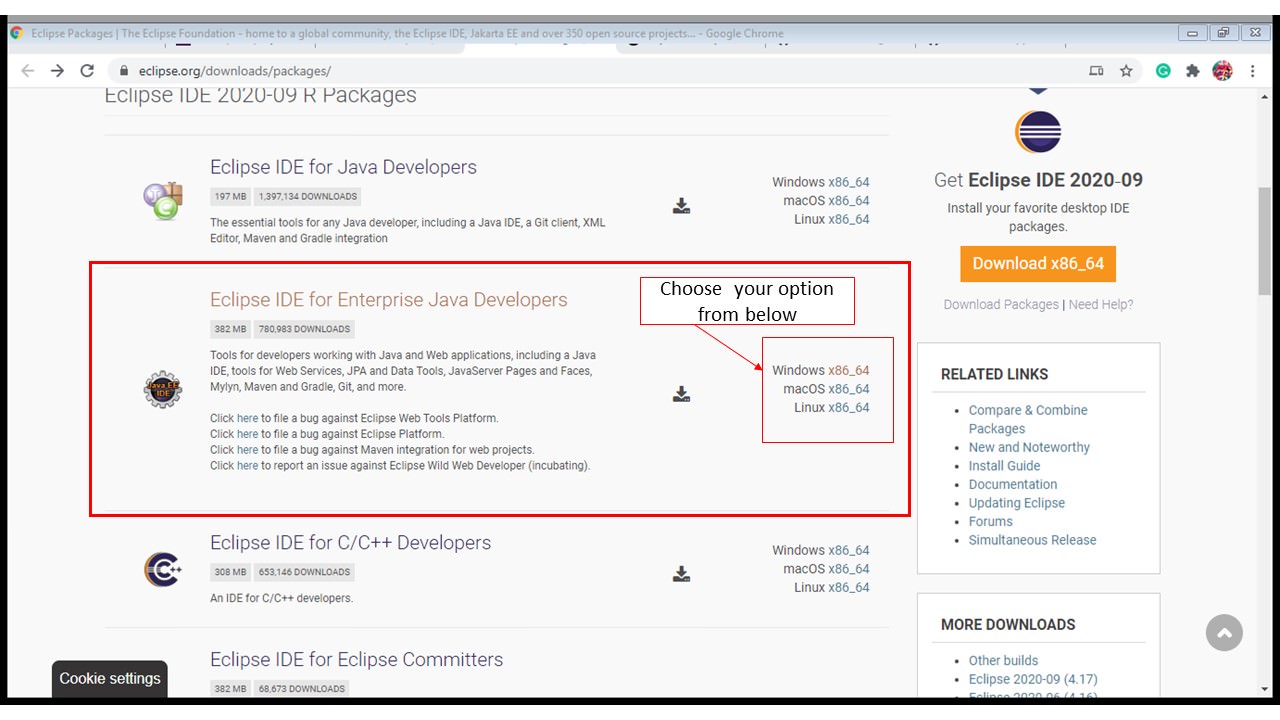Viewport: 1280px width, 720px height.
Task: Download macOS x86_64 for Java Developers
Action: point(848,201)
